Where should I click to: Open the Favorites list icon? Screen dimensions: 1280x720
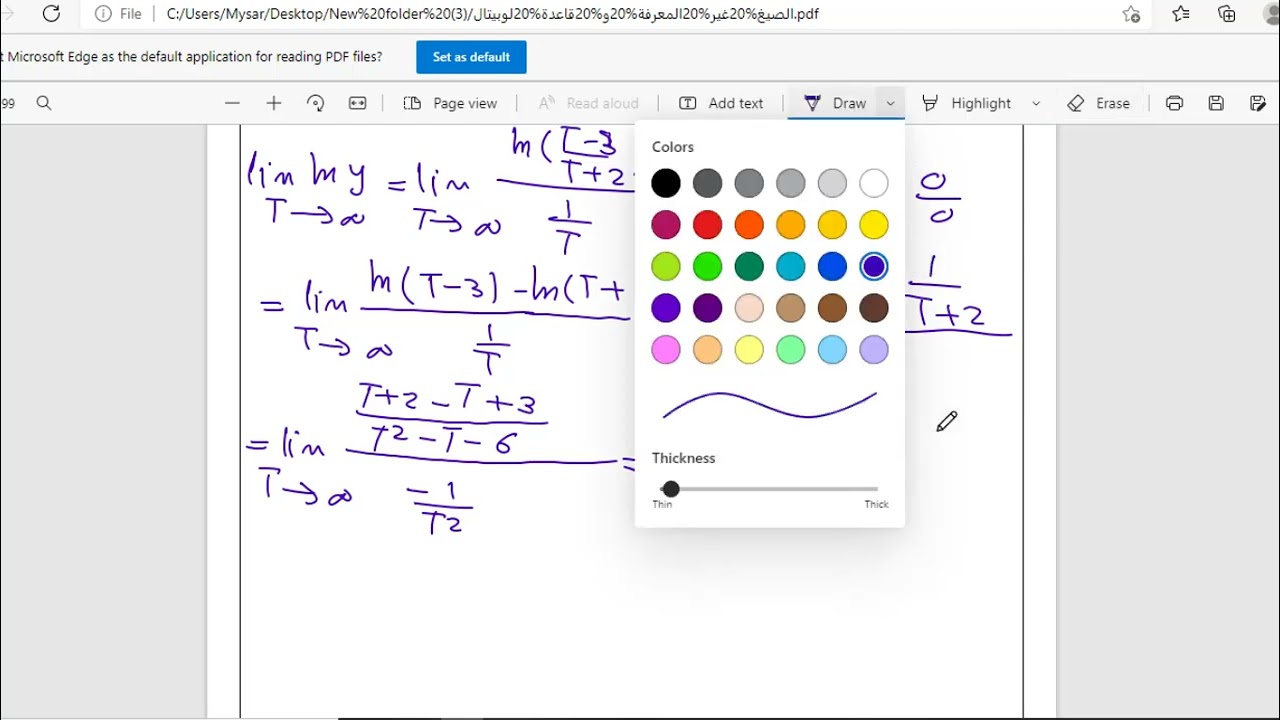pyautogui.click(x=1181, y=14)
